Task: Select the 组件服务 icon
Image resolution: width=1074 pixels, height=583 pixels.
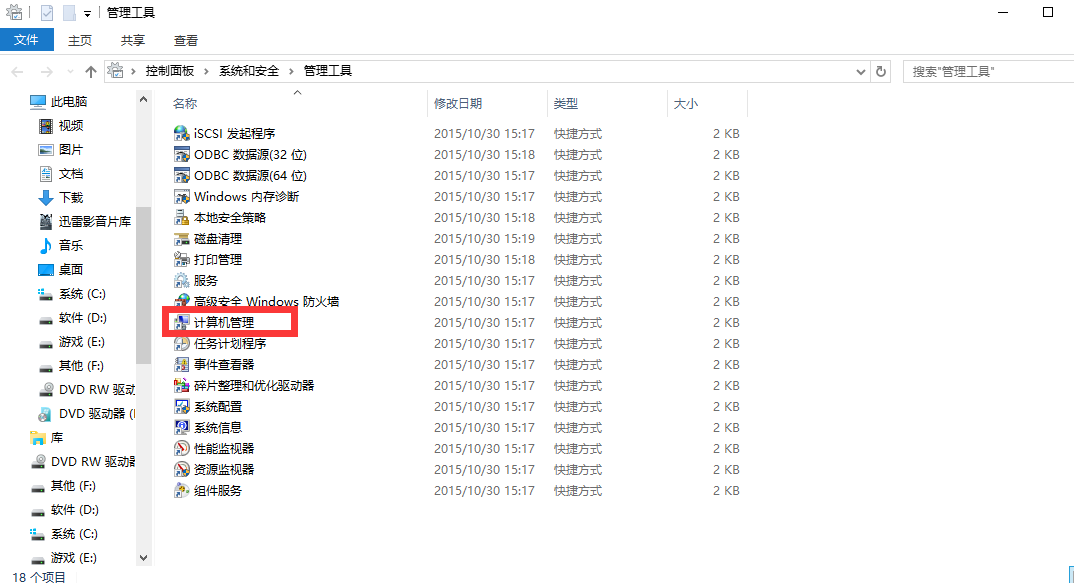Action: (x=182, y=491)
